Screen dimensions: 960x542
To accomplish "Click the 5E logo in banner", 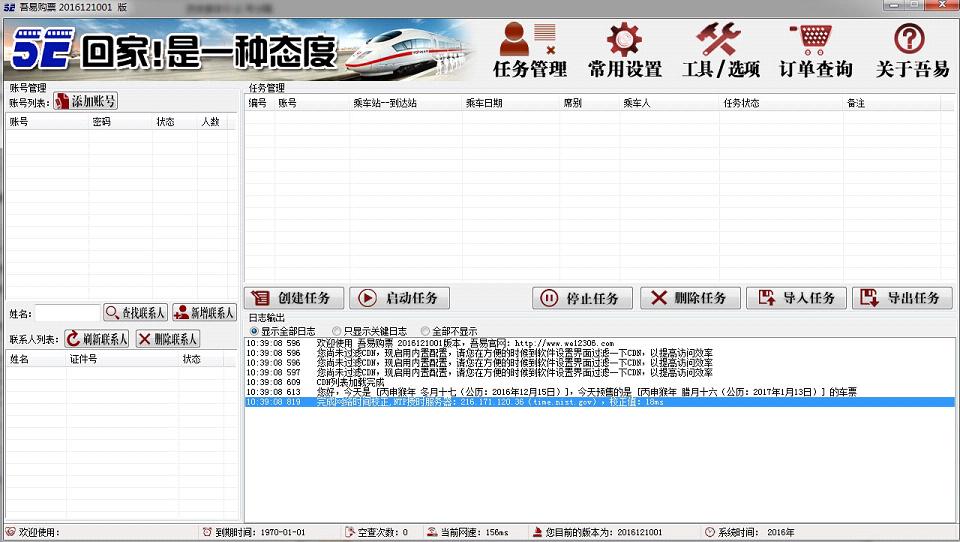I will tap(42, 48).
